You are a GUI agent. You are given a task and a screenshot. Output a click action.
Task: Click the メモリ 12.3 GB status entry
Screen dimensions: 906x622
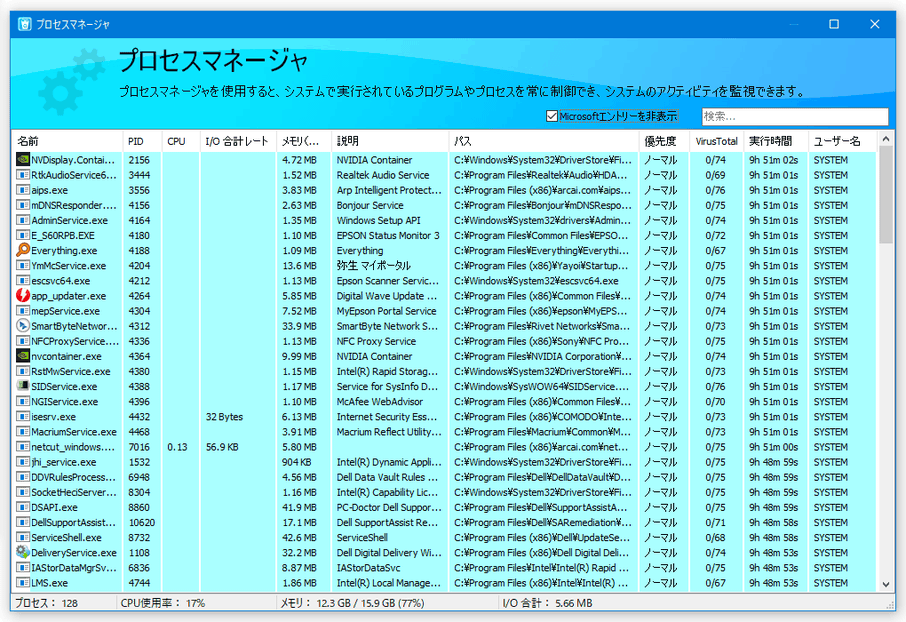[x=352, y=603]
